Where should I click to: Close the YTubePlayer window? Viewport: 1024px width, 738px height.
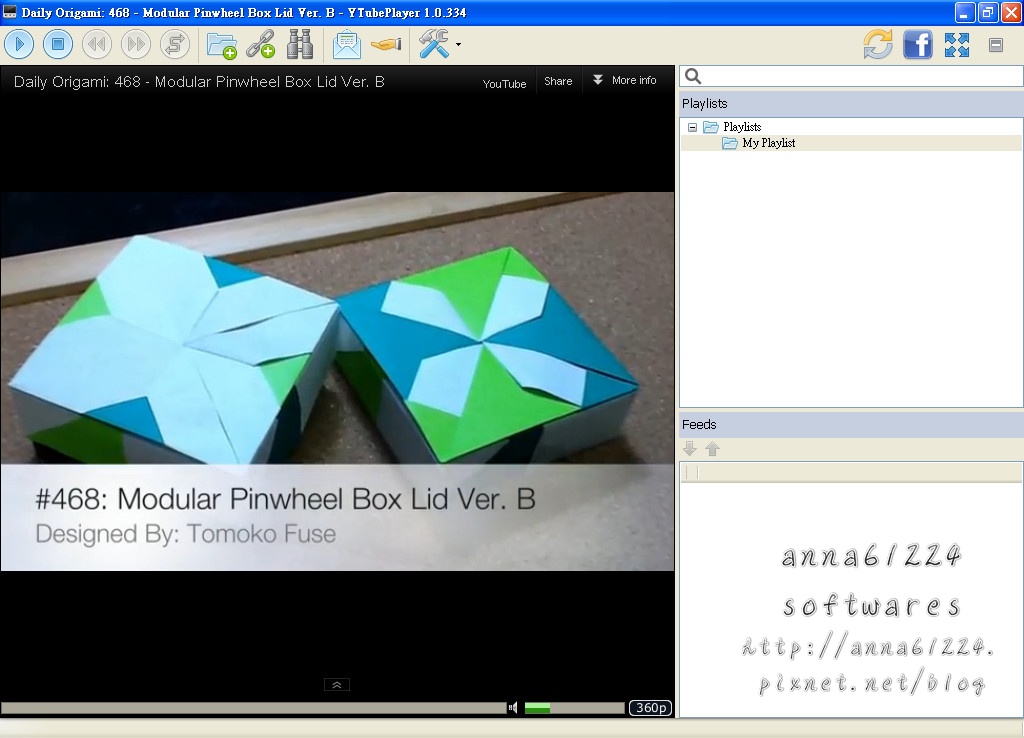coord(1011,12)
